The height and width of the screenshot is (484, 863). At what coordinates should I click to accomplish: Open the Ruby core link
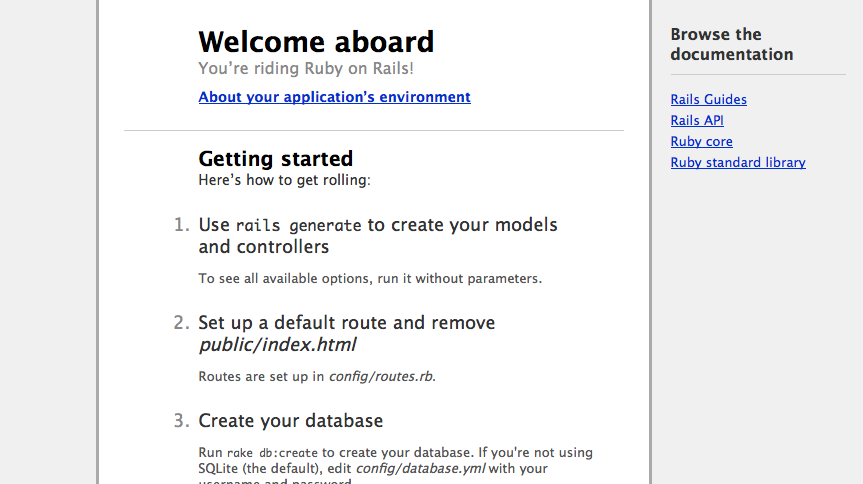pyautogui.click(x=701, y=141)
